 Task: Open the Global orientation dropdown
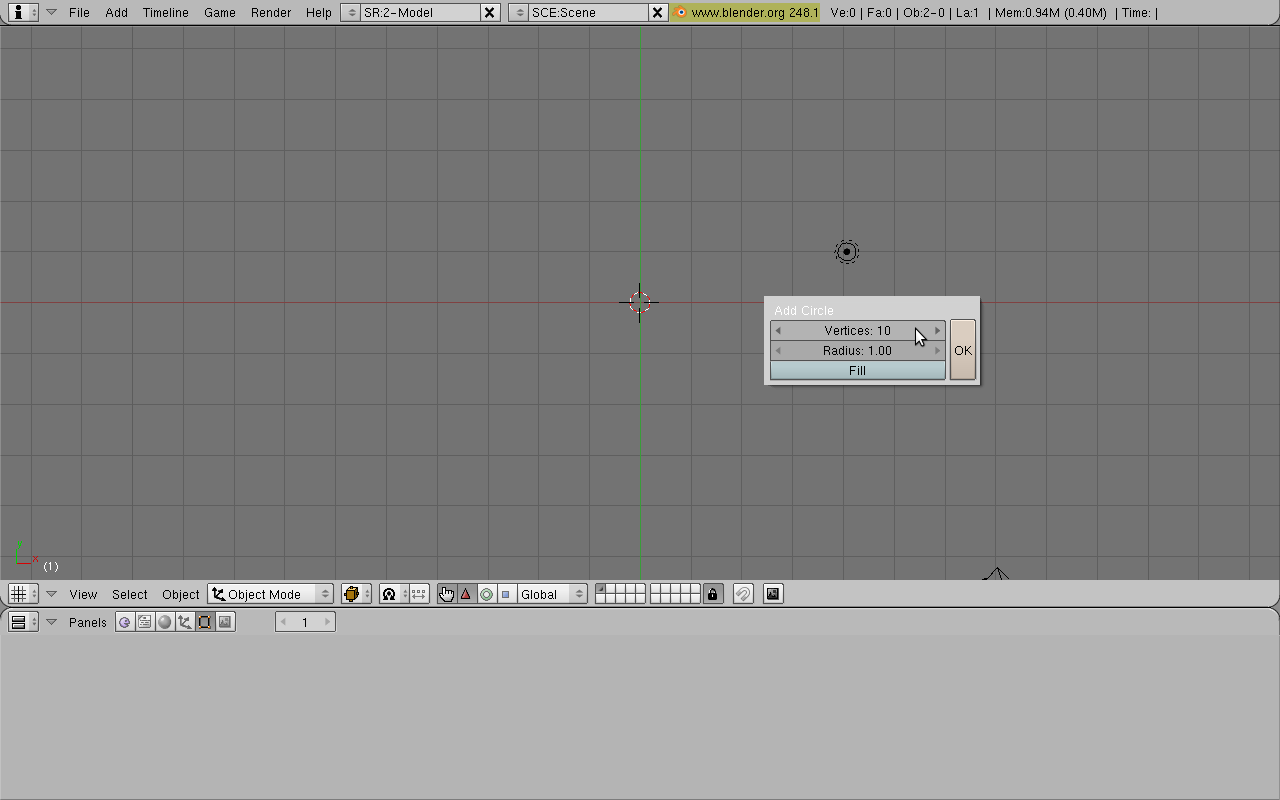(551, 594)
